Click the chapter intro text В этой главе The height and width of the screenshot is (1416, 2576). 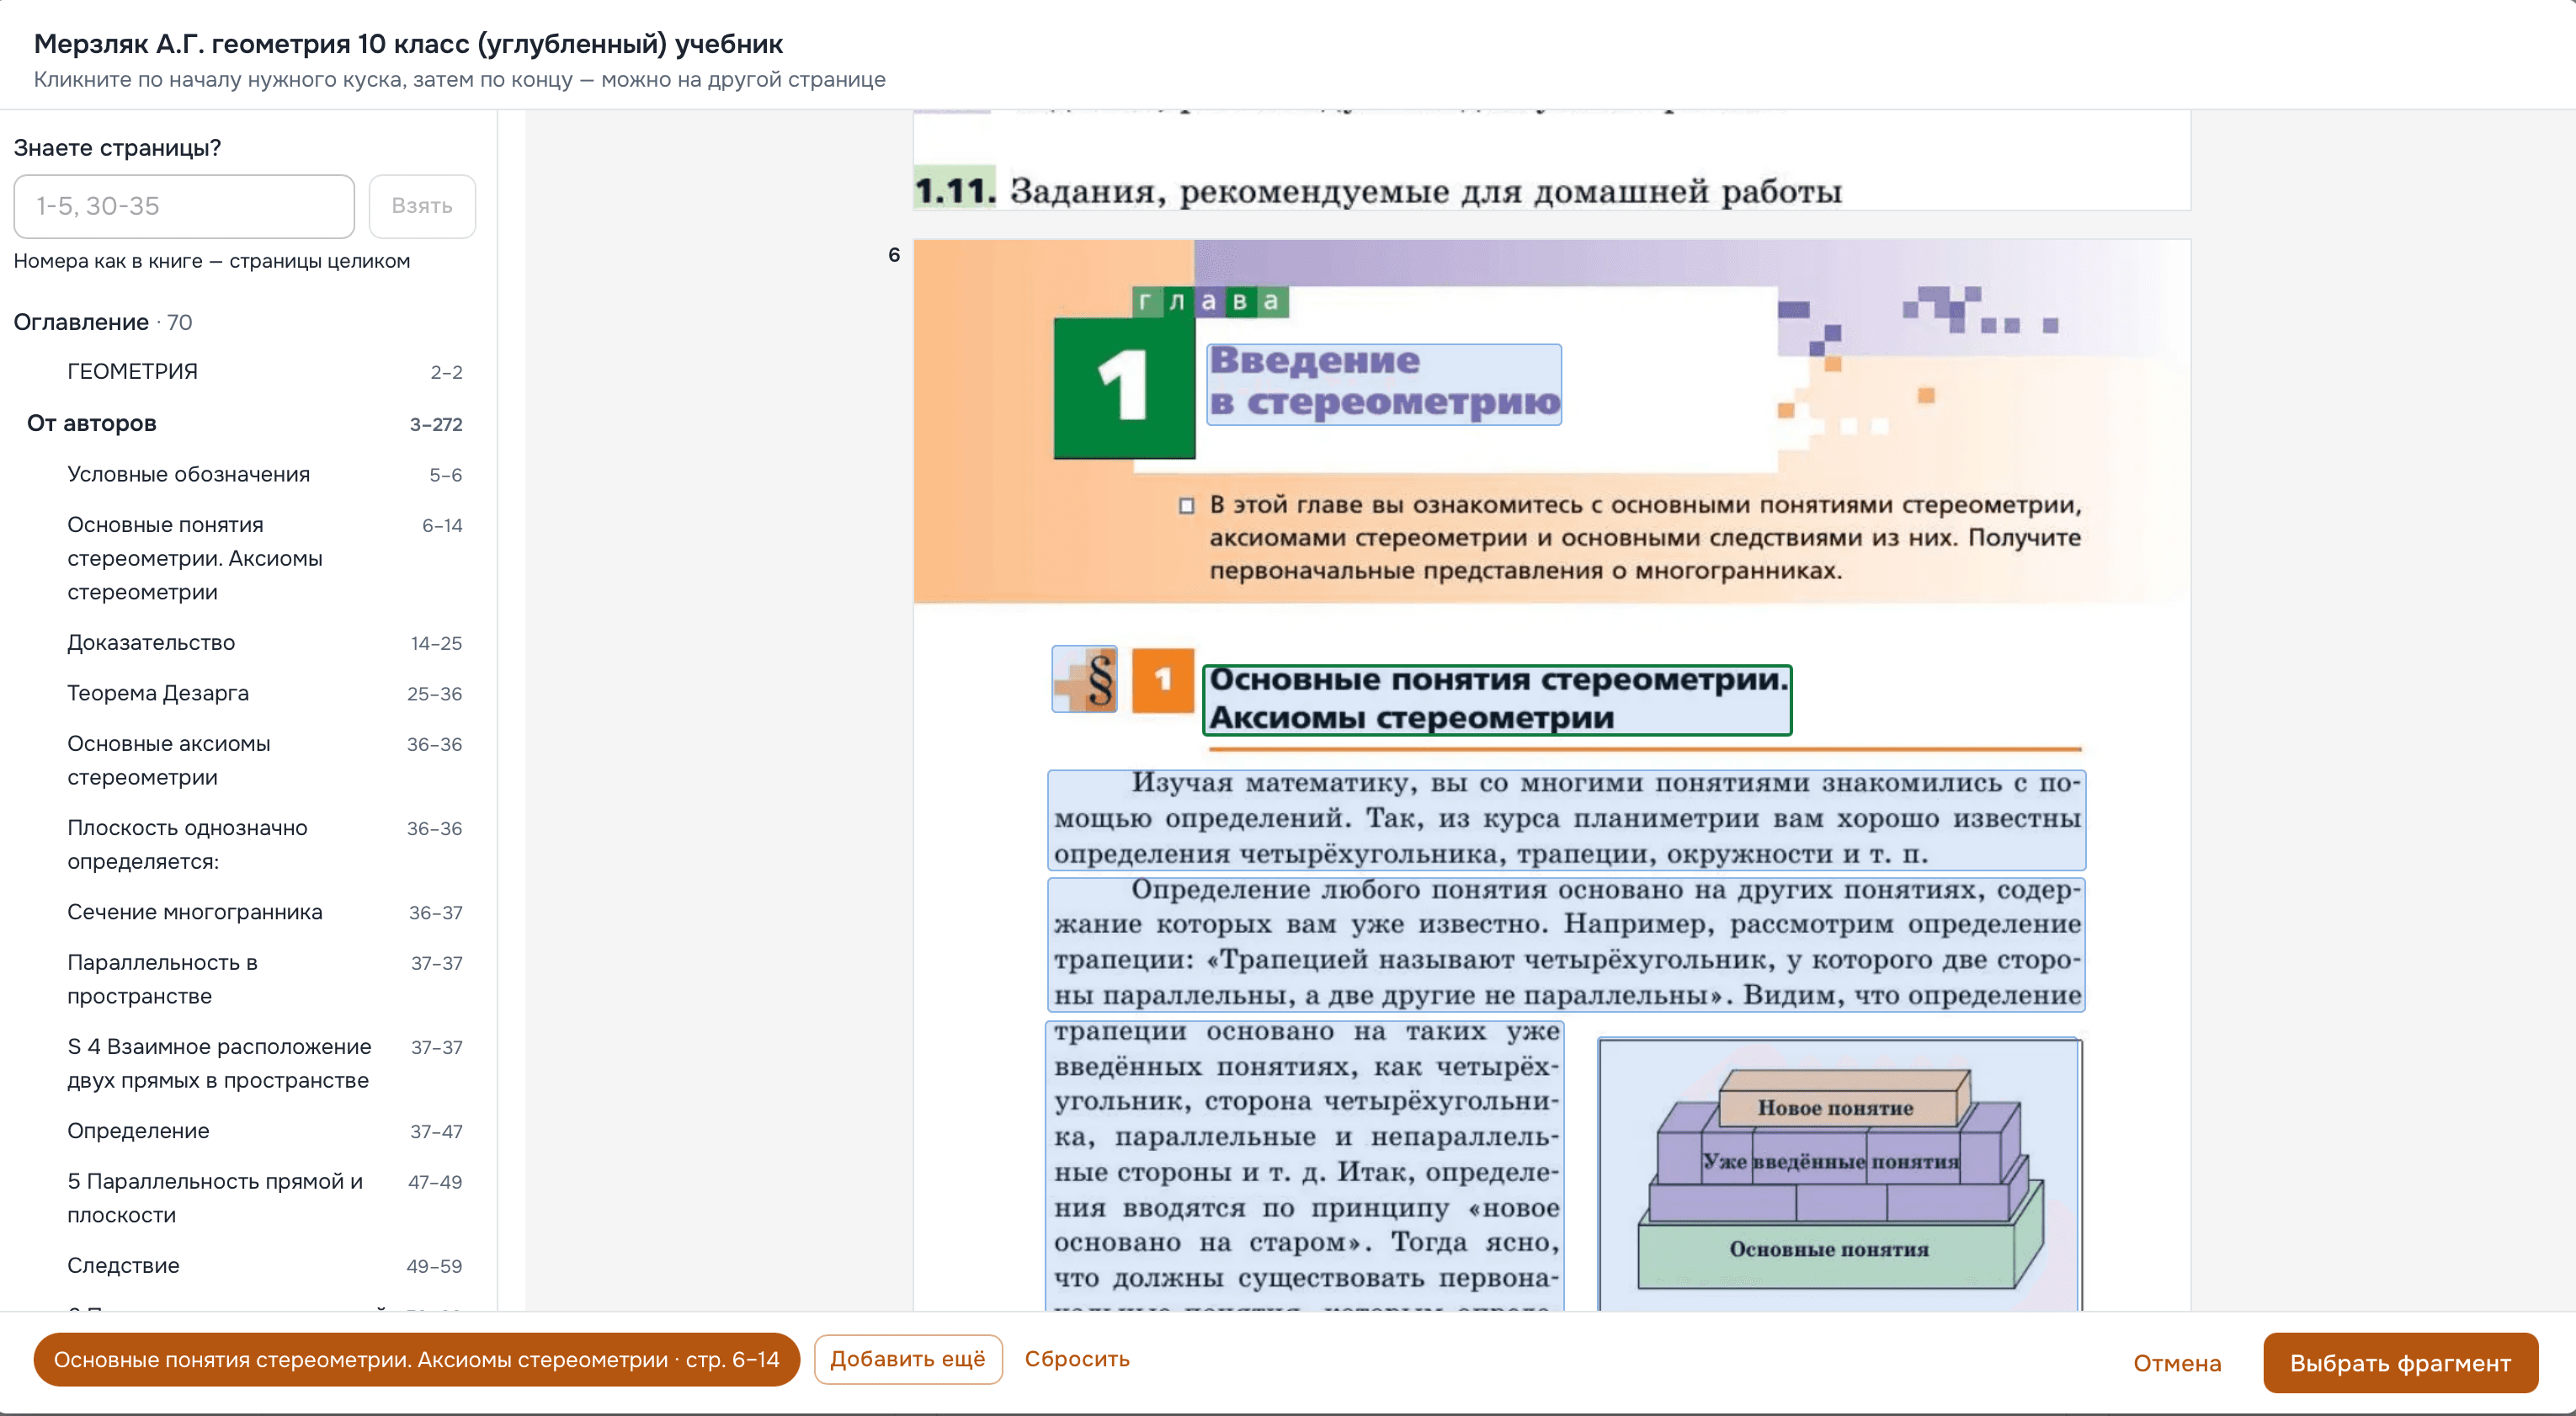click(x=1645, y=538)
